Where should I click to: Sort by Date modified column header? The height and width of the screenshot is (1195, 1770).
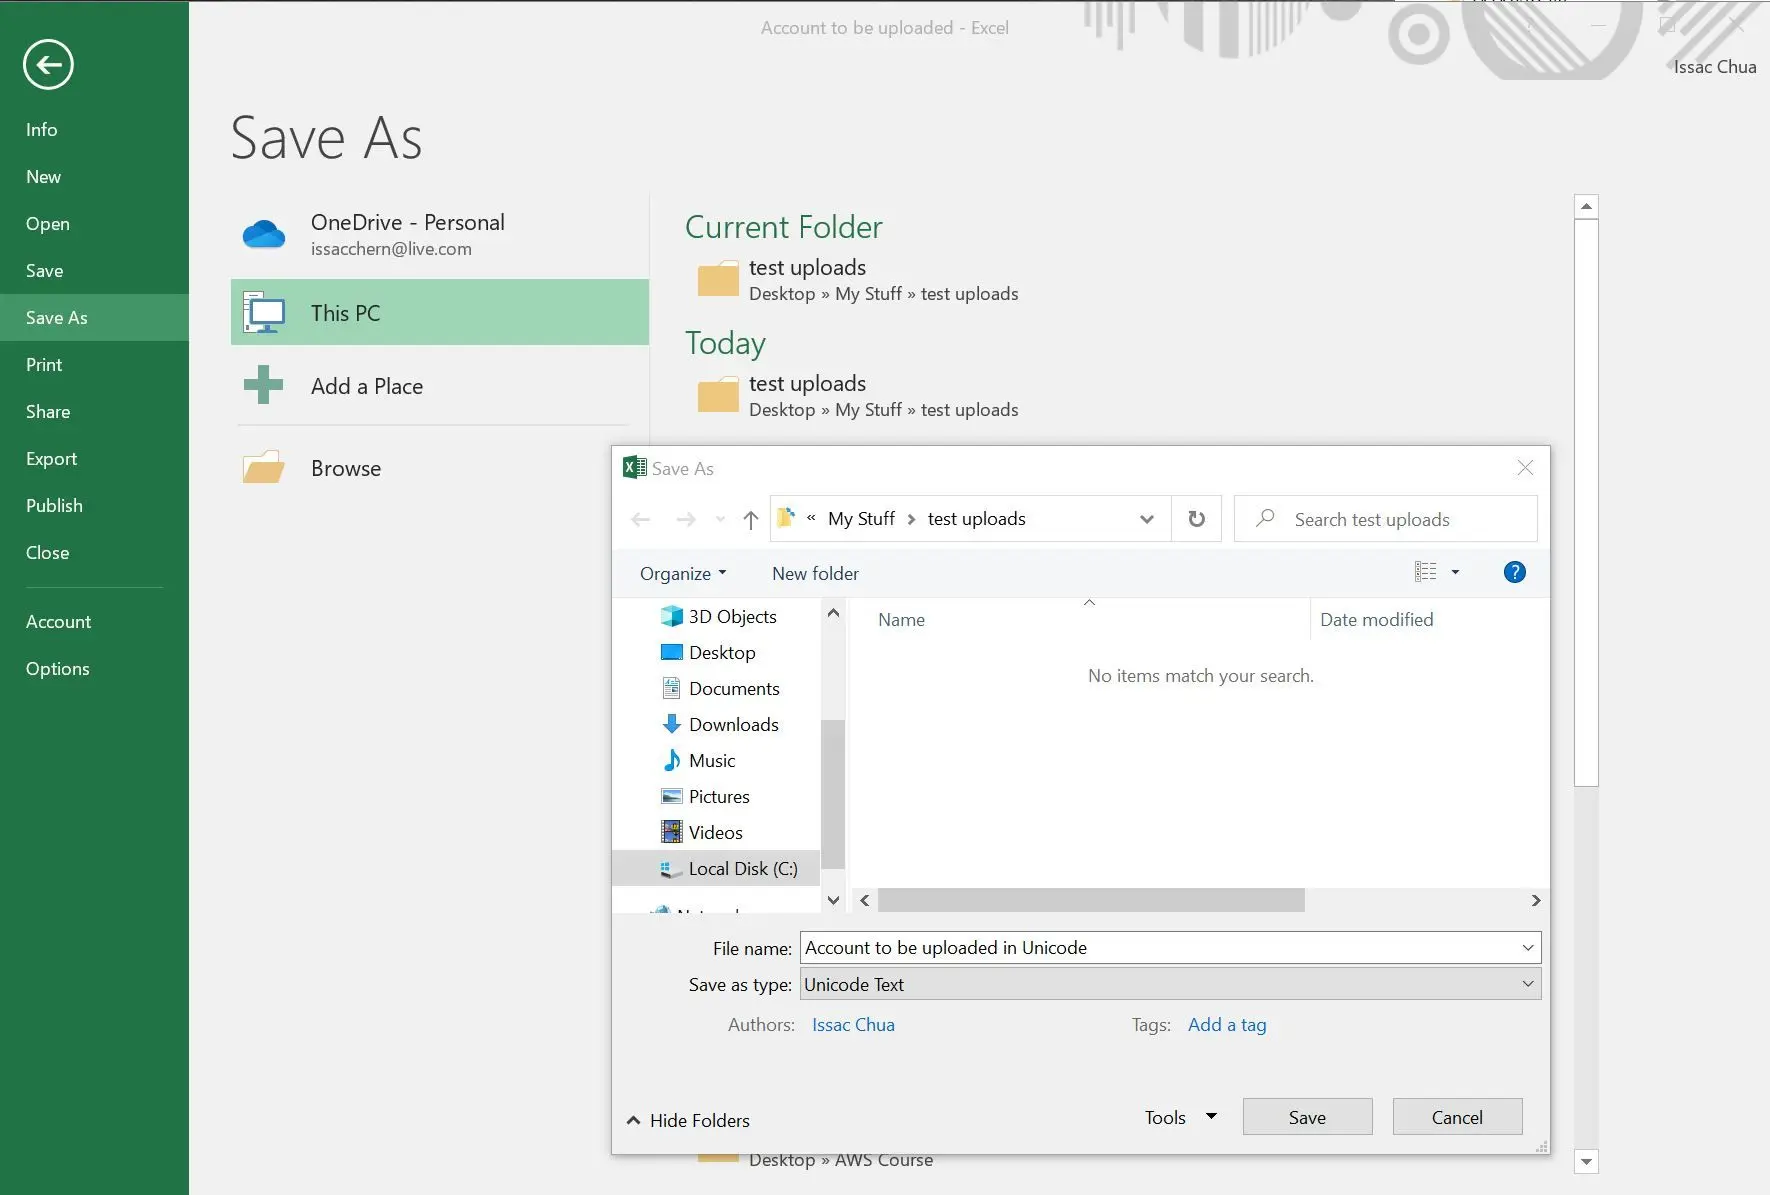point(1376,619)
